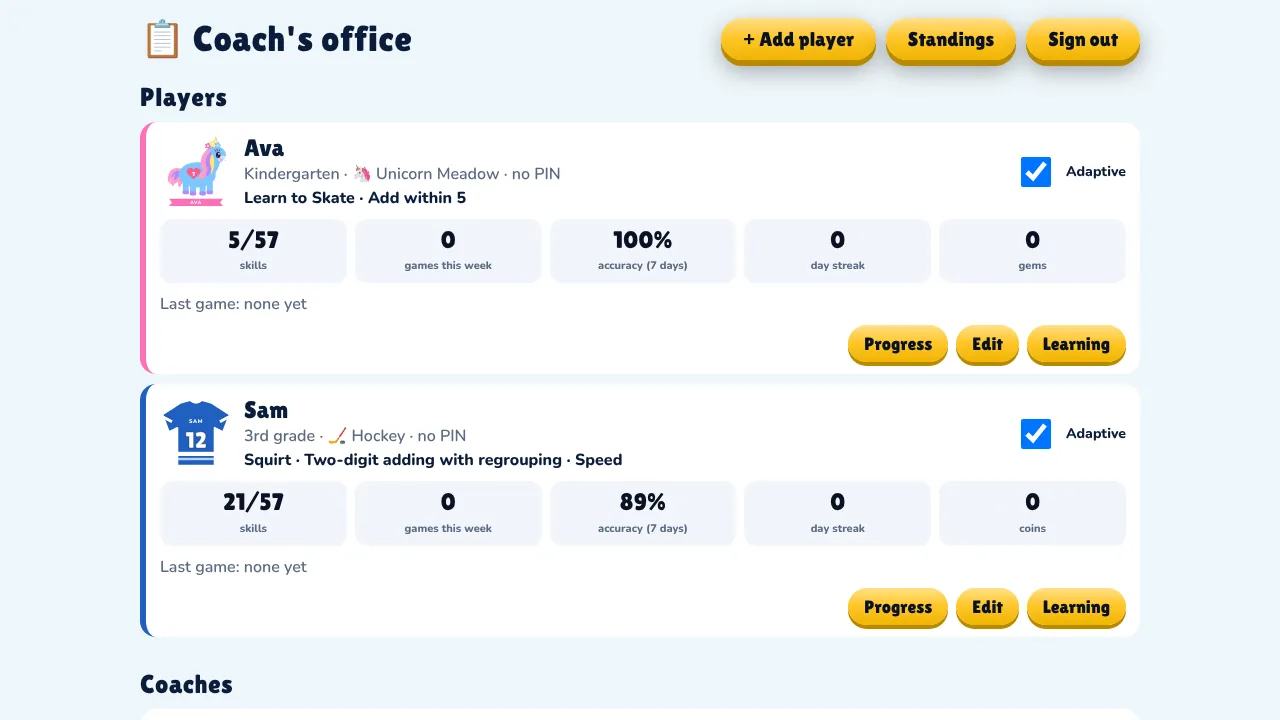Click Edit on Sam's card

pyautogui.click(x=987, y=607)
